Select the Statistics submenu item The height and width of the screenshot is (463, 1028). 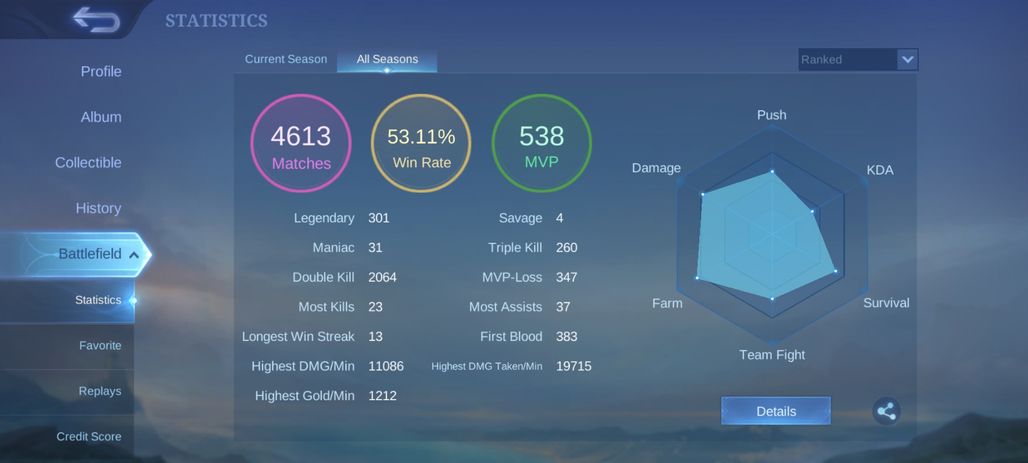pyautogui.click(x=98, y=300)
